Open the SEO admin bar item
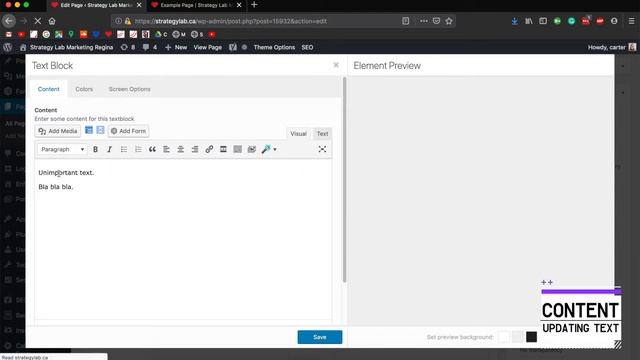Viewport: 640px width, 360px height. 307,47
